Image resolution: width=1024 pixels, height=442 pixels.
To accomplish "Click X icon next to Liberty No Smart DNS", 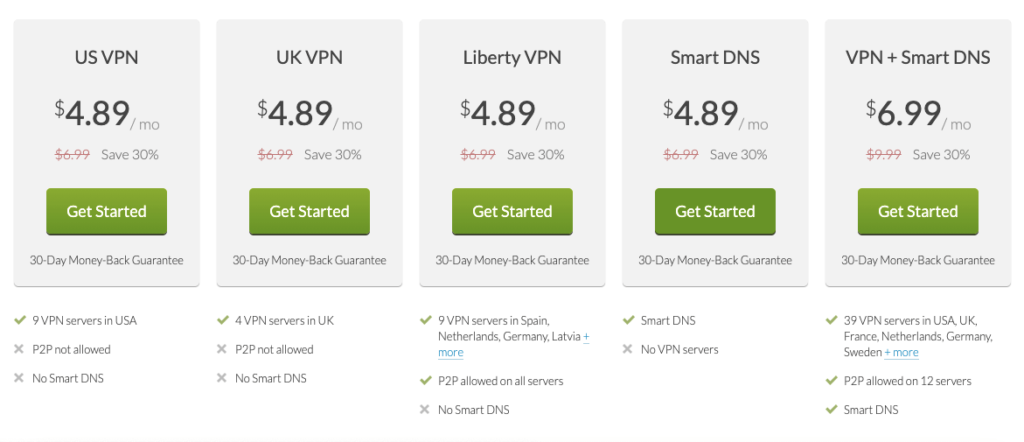I will click(424, 410).
